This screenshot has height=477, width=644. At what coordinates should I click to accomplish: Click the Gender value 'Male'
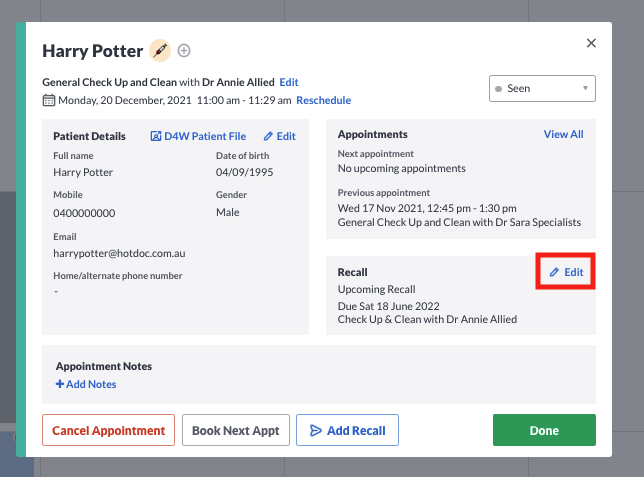pos(228,212)
